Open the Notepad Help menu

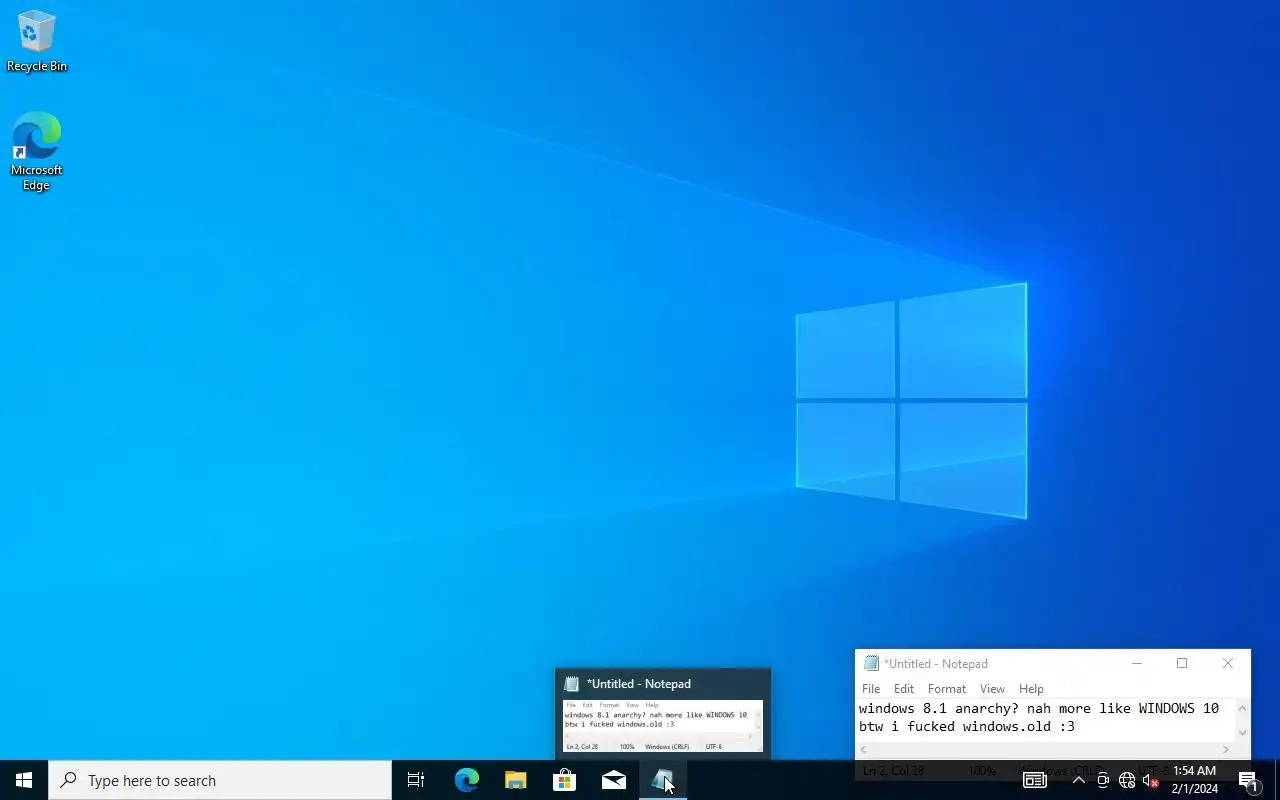[1031, 689]
